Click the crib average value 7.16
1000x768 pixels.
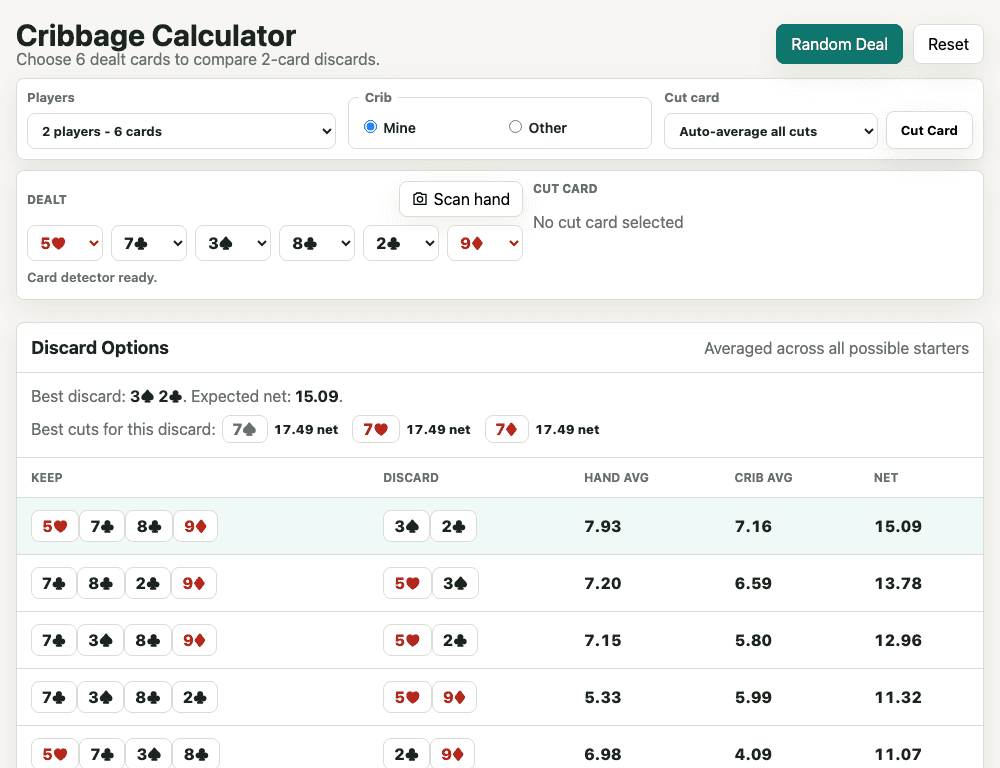pyautogui.click(x=753, y=526)
